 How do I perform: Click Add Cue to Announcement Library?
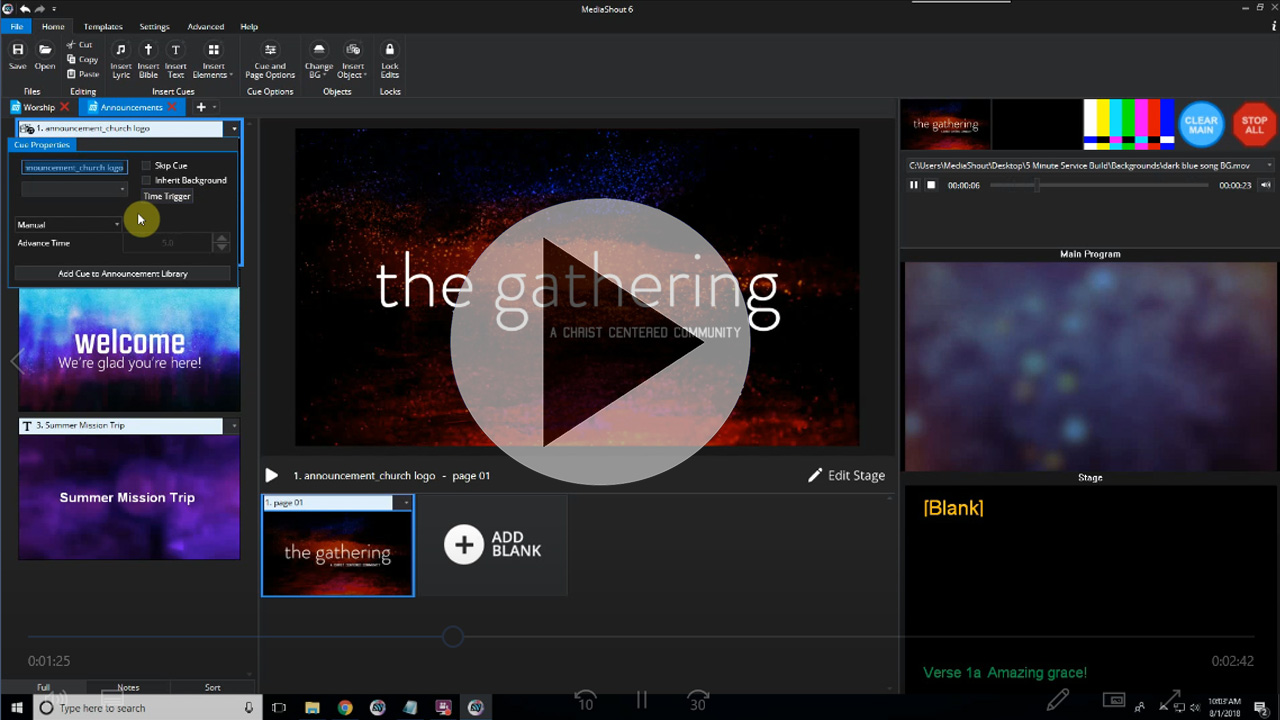coord(123,274)
